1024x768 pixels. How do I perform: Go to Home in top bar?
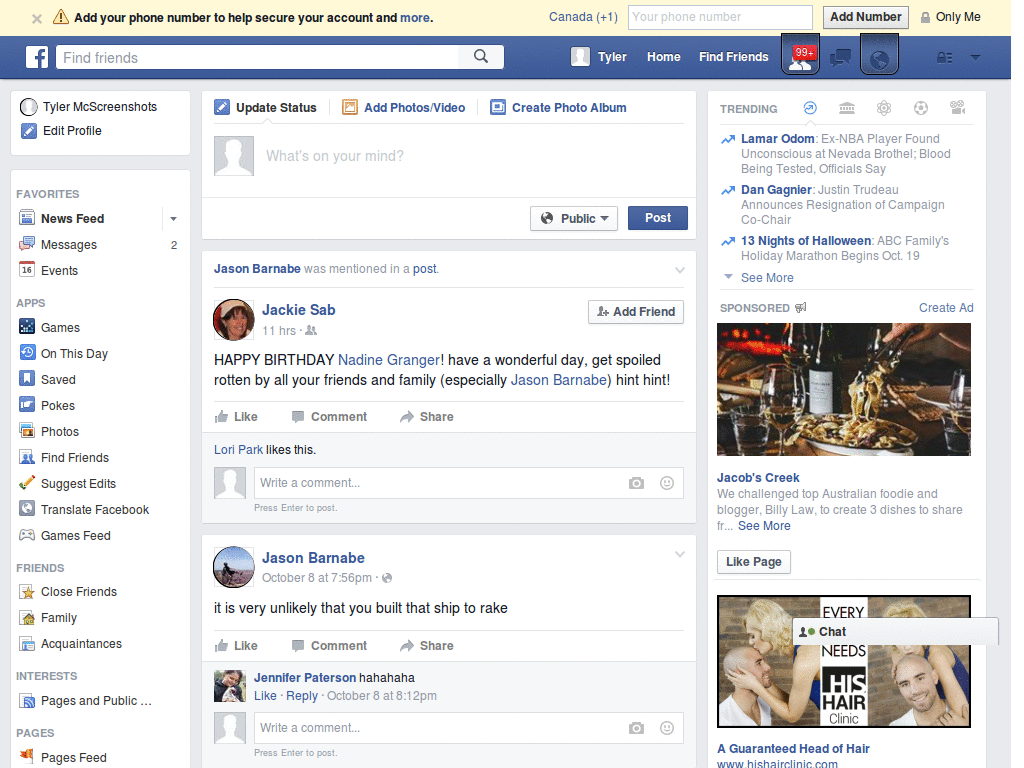point(664,57)
